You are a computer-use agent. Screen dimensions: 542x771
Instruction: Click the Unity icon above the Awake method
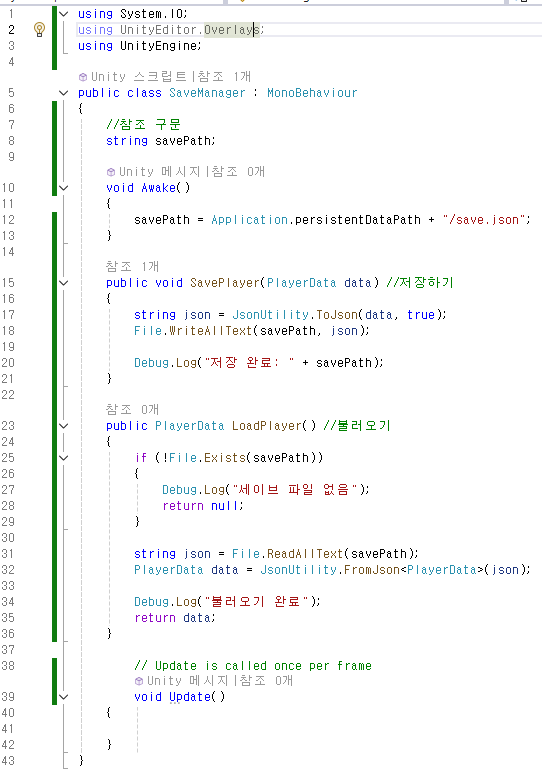(x=111, y=172)
